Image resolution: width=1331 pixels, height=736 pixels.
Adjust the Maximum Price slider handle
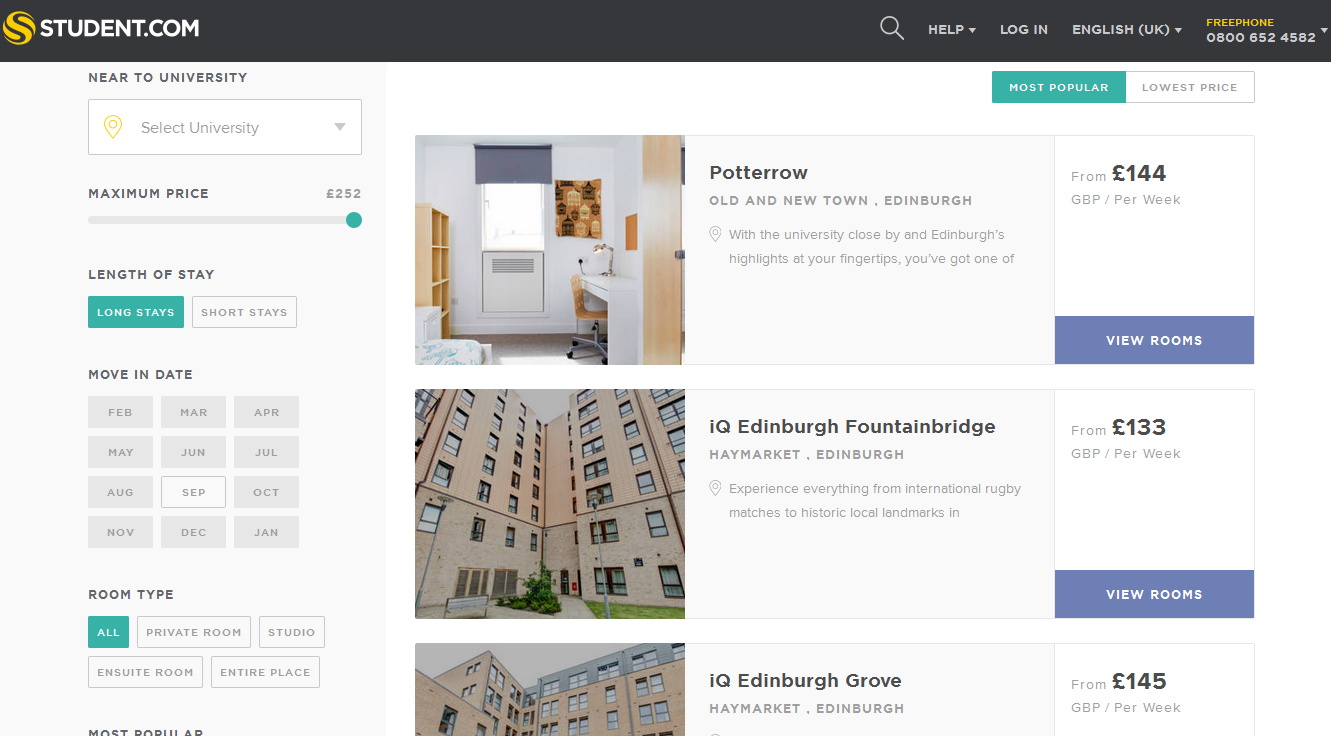tap(354, 220)
